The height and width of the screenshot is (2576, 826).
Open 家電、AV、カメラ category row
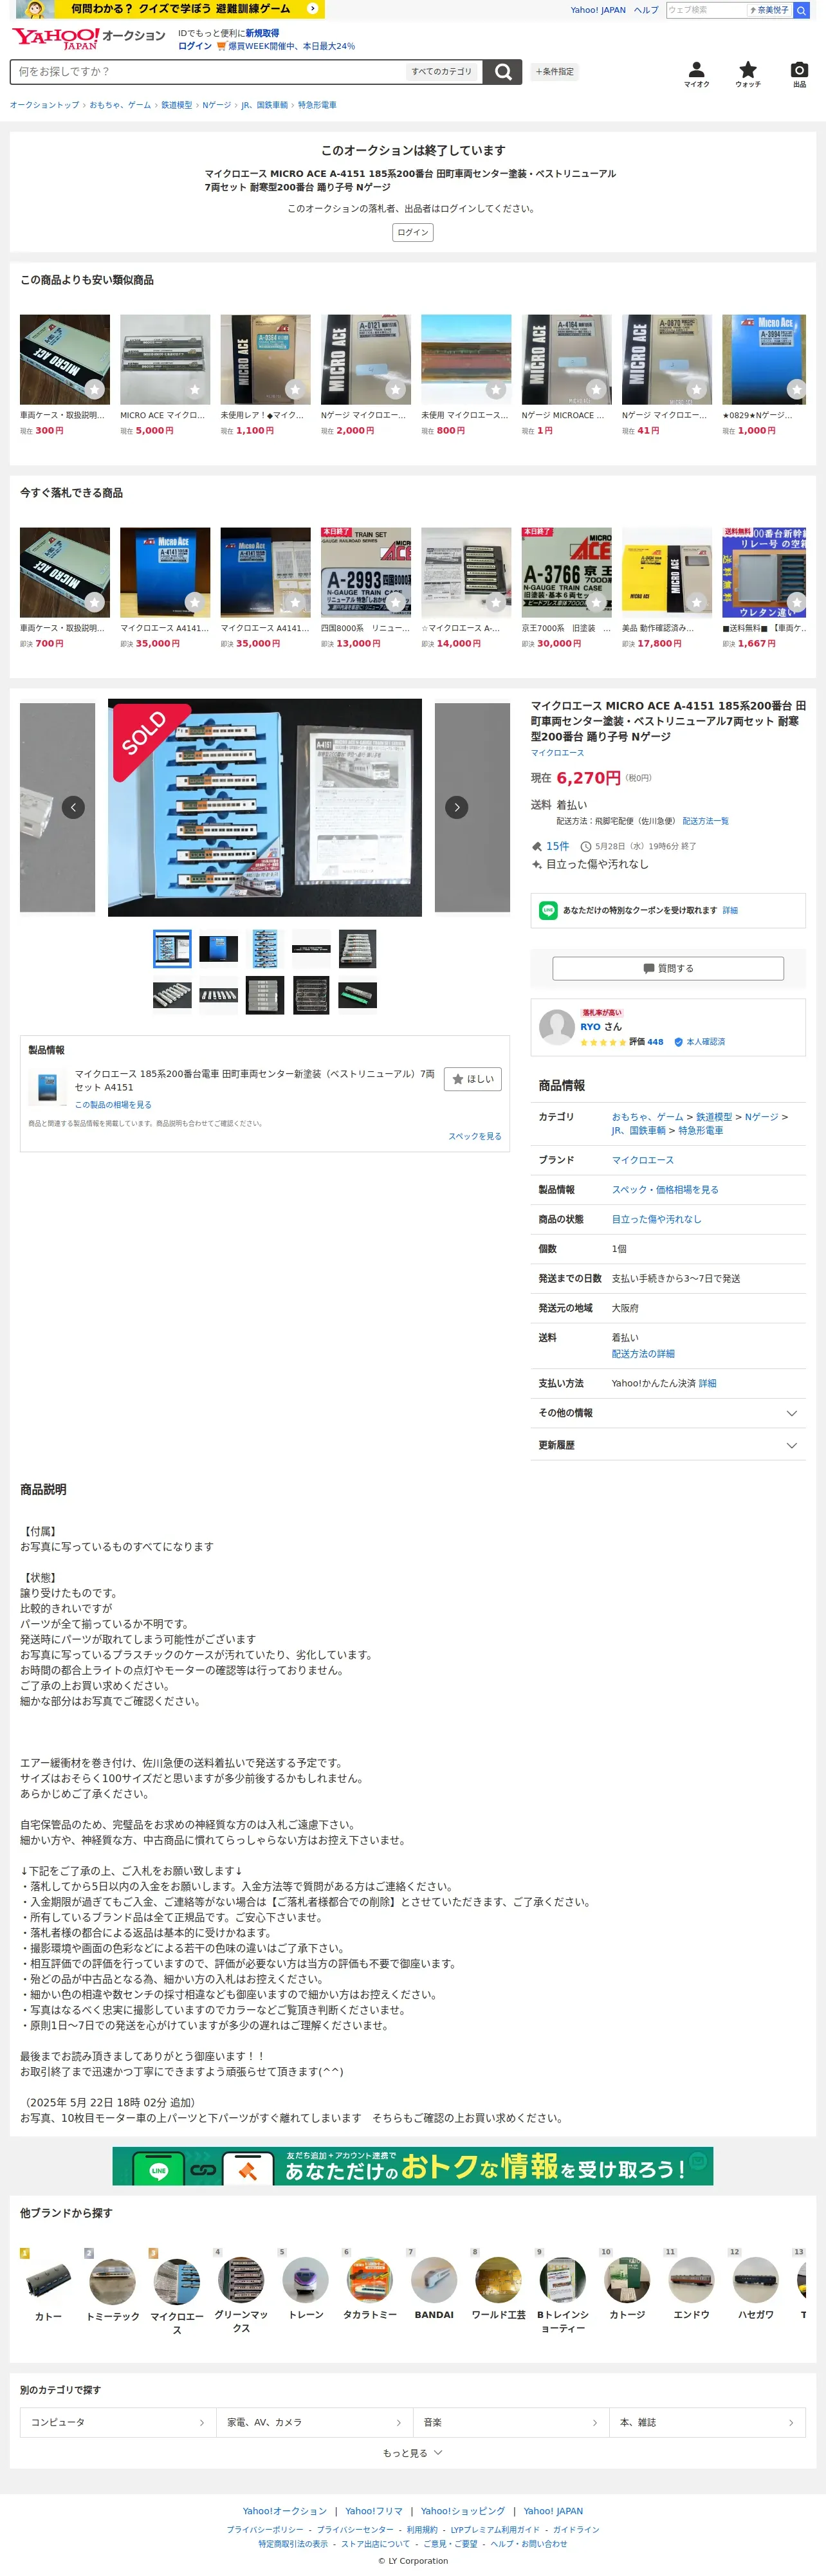point(314,2422)
